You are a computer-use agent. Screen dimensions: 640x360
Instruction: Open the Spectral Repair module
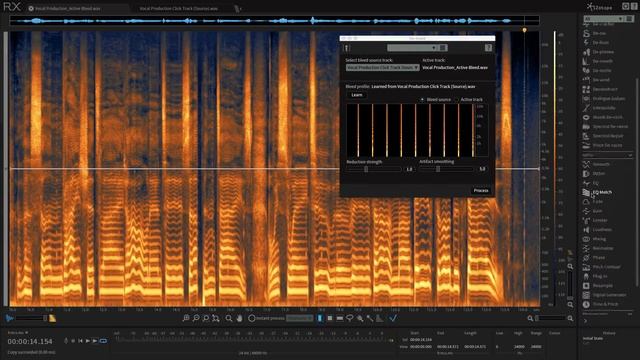[x=608, y=136]
